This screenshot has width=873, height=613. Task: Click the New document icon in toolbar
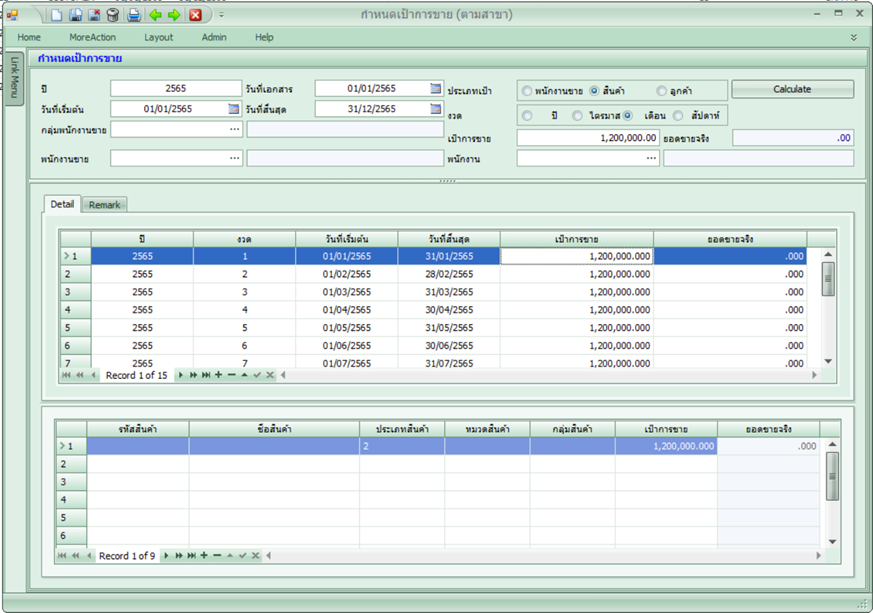pyautogui.click(x=57, y=15)
